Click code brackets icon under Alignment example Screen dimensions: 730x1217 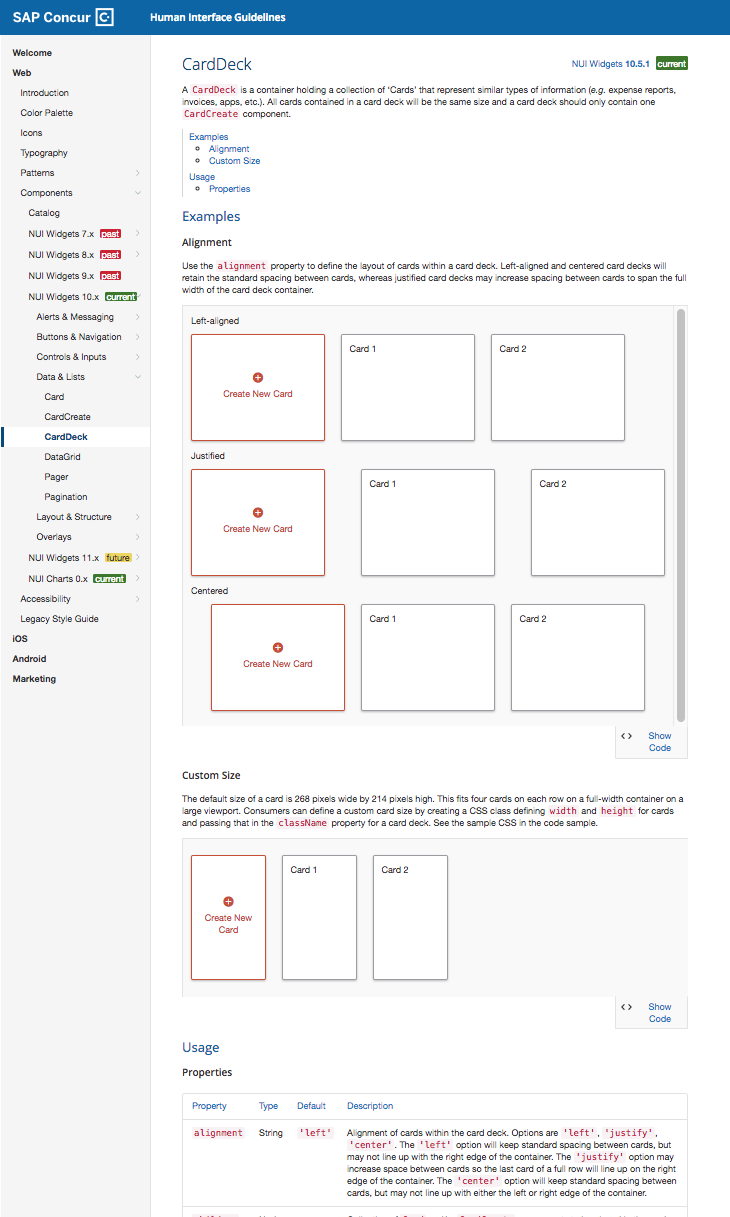[x=627, y=736]
